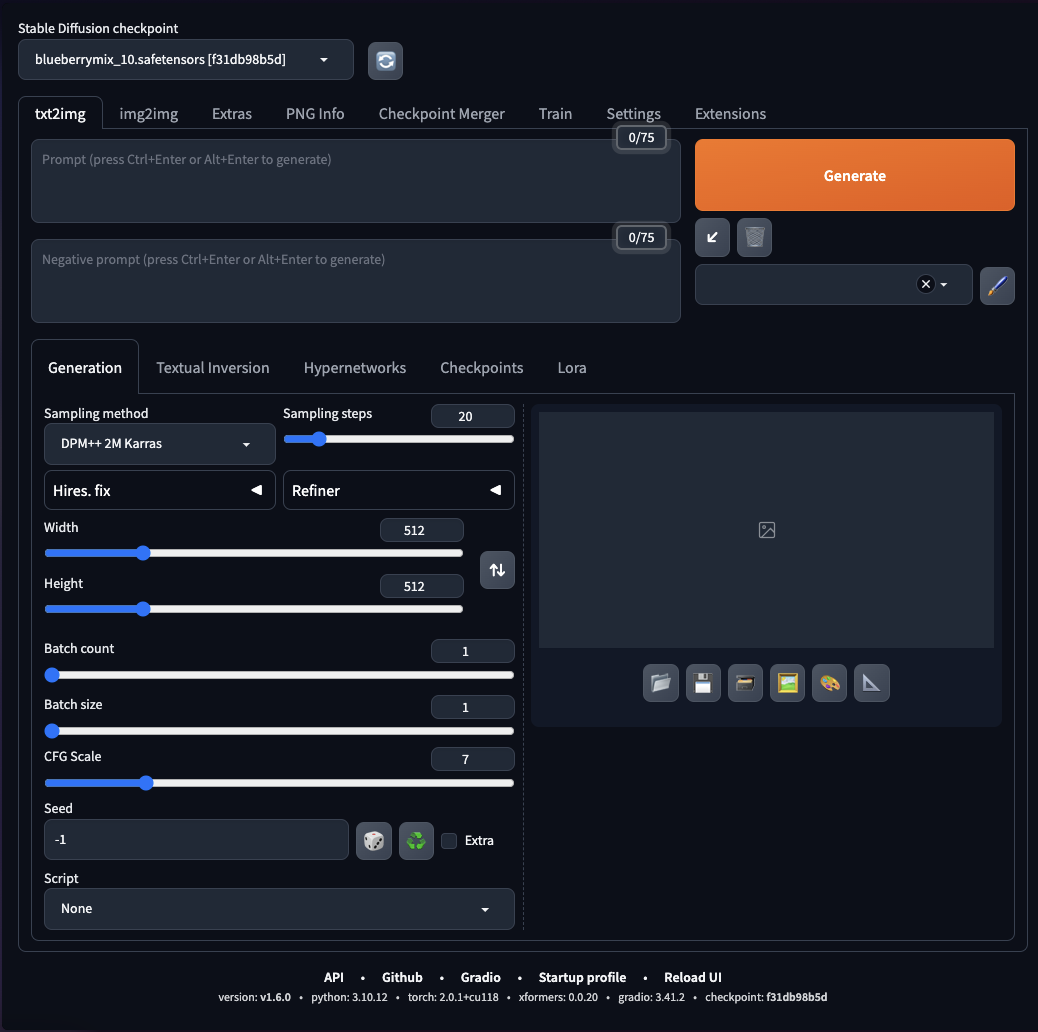Open the Gradio footer link
The height and width of the screenshot is (1032, 1038).
pyautogui.click(x=481, y=977)
